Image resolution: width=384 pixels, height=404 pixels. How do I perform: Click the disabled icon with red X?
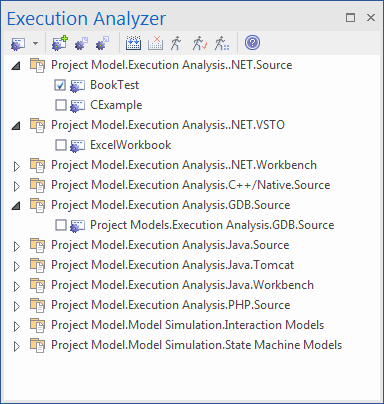[x=155, y=43]
